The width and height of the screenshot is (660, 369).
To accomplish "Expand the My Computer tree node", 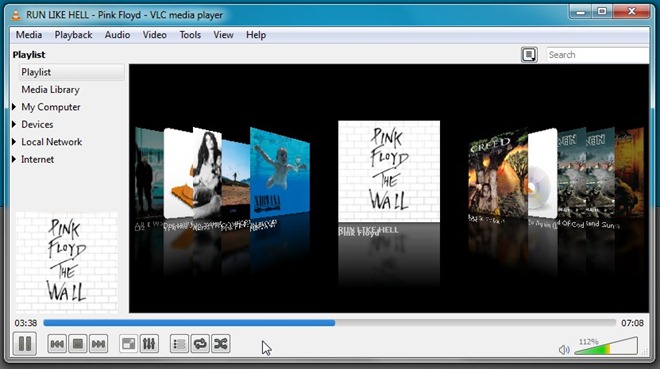I will [x=14, y=107].
